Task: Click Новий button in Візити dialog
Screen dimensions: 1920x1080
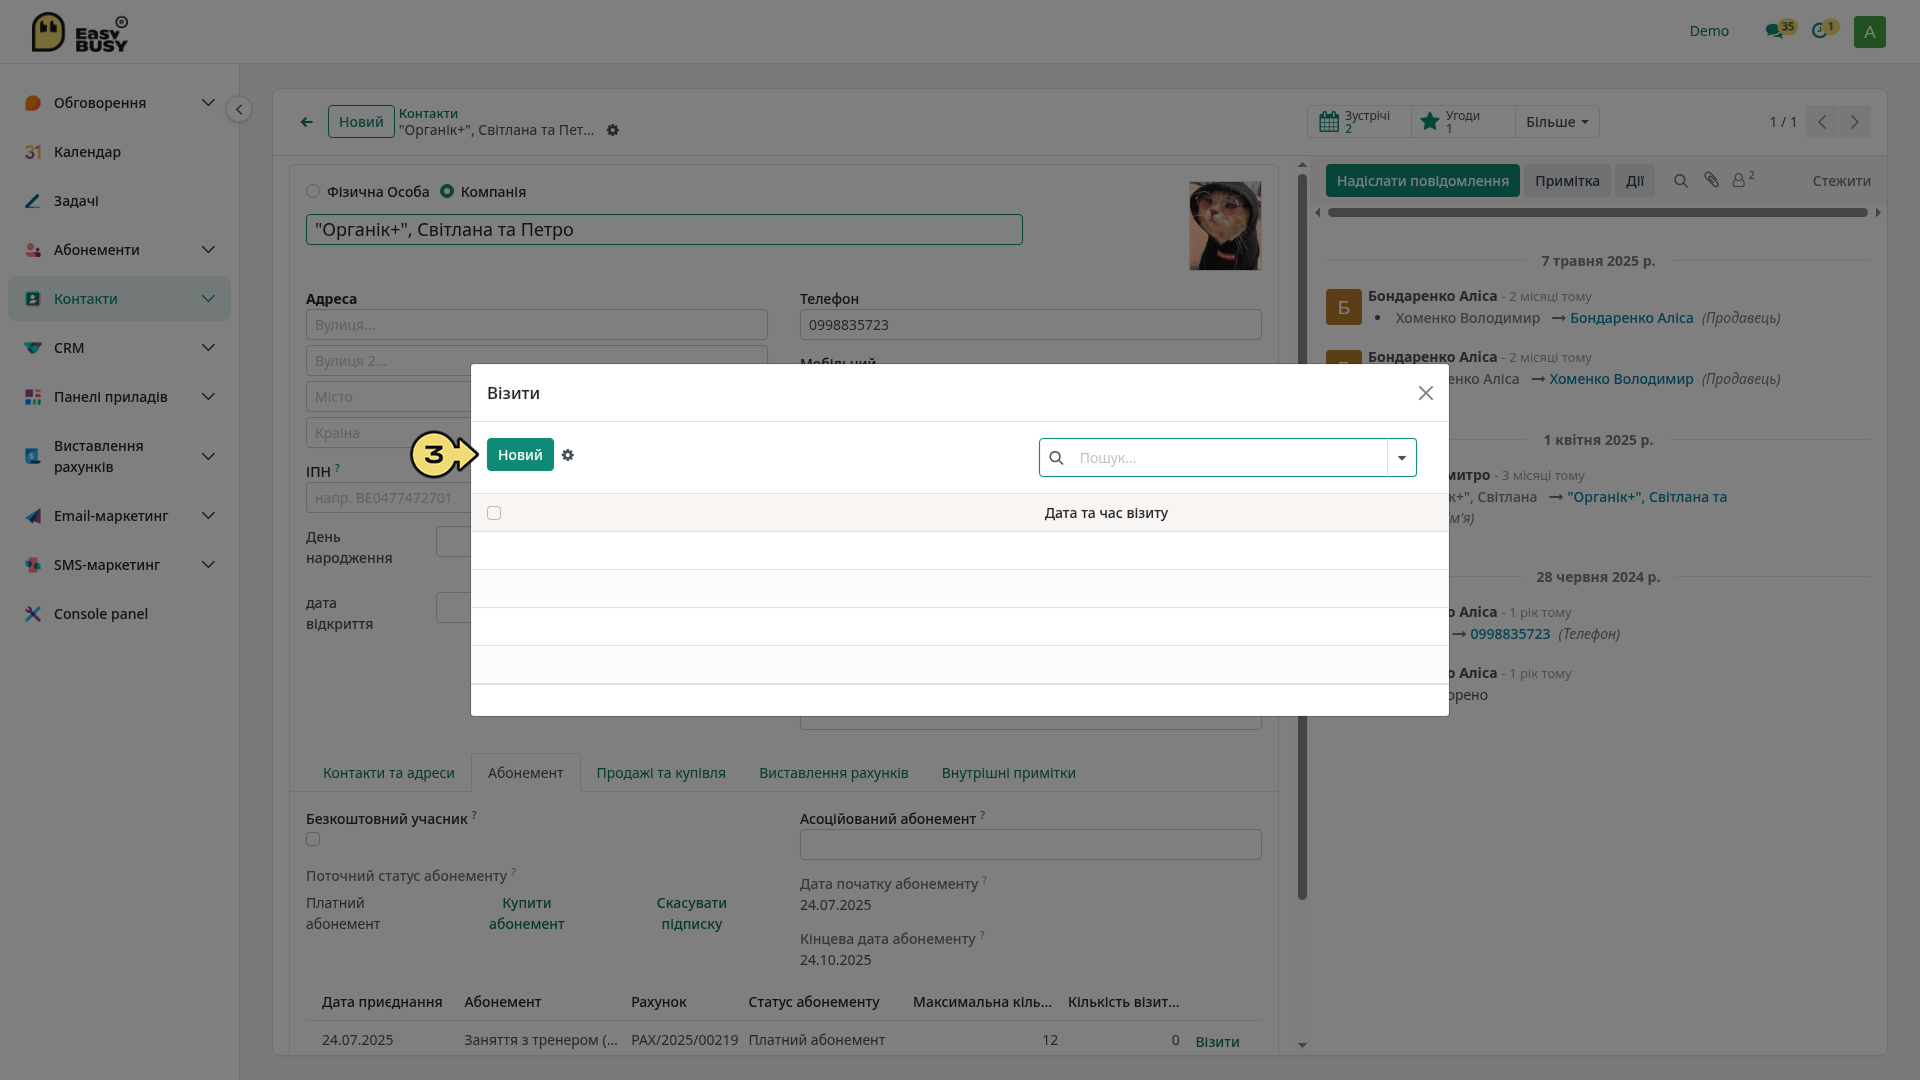Action: (520, 455)
